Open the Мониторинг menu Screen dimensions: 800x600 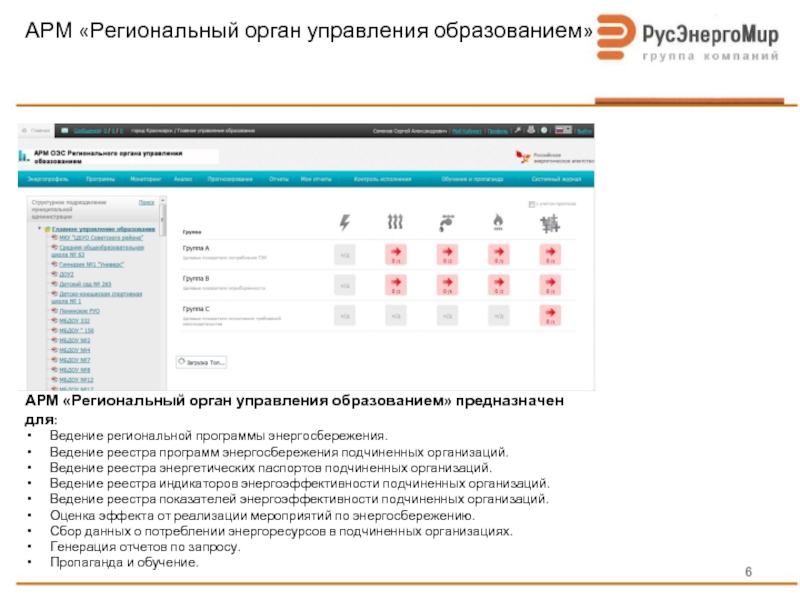coord(145,179)
